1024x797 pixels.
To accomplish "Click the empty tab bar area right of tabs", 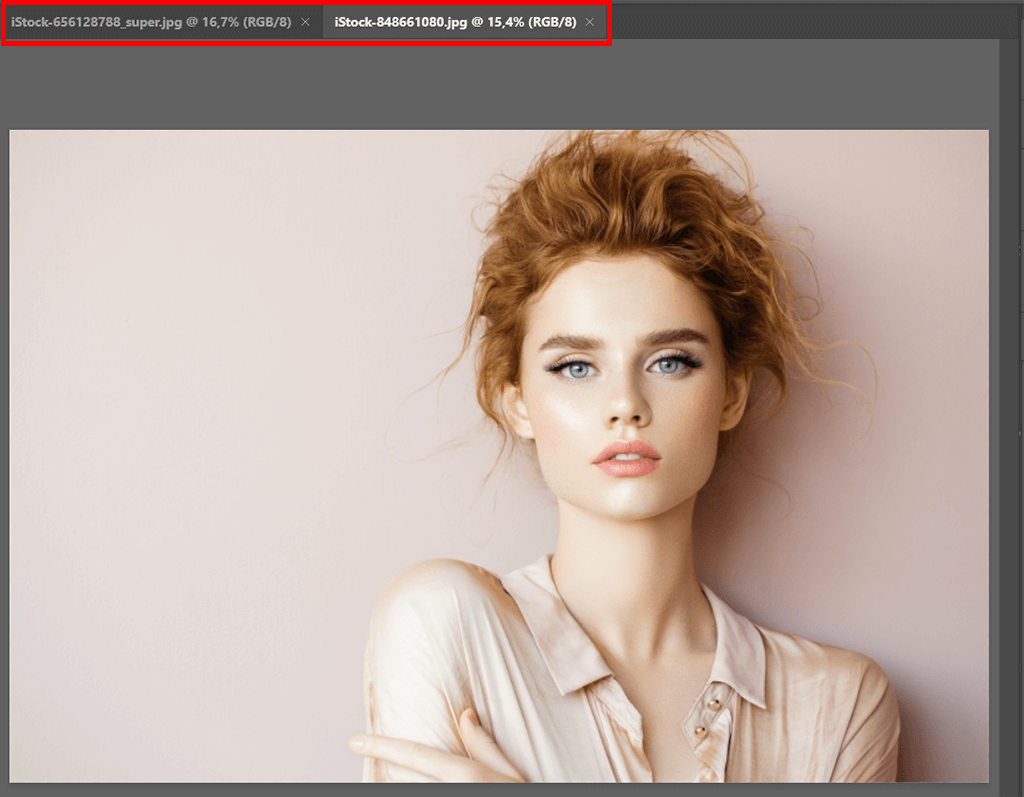I will pyautogui.click(x=800, y=22).
